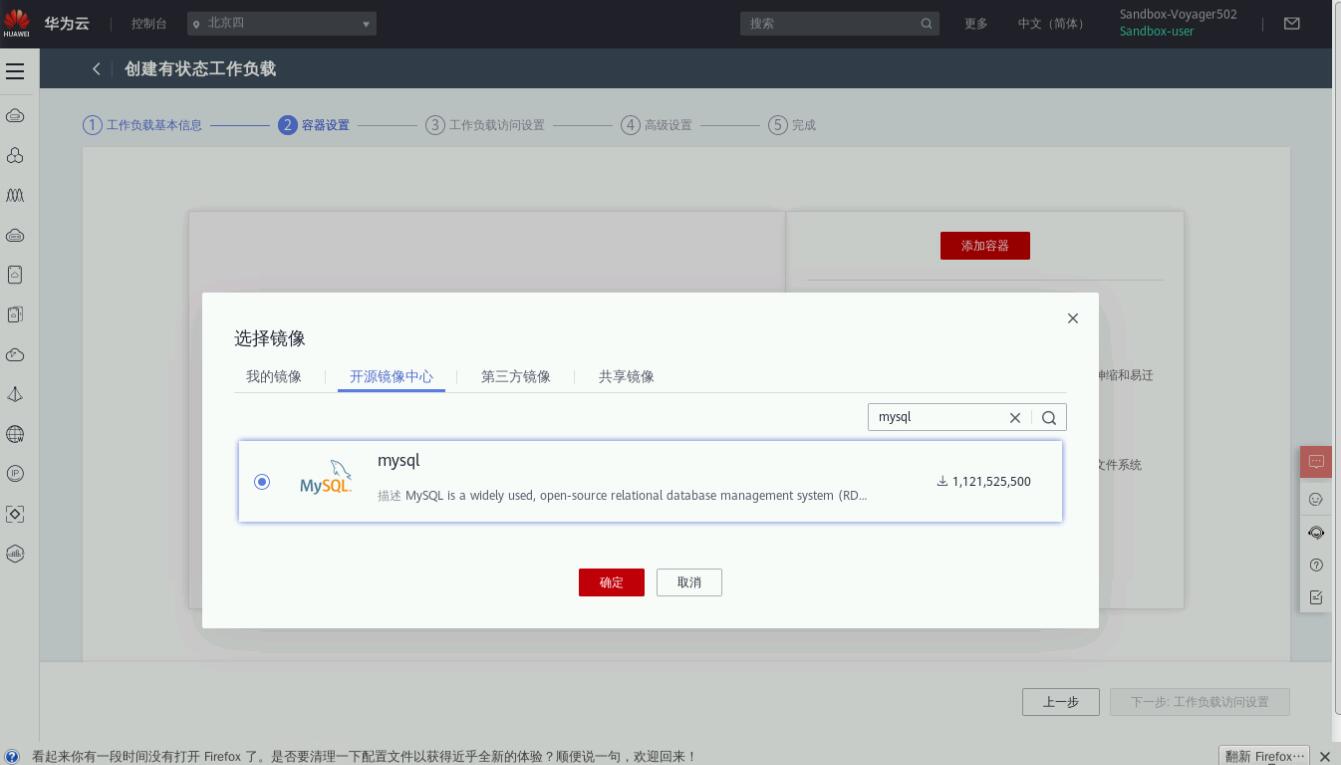Click the search magnifier in top bar
Screen dimensions: 1341x765
[926, 24]
